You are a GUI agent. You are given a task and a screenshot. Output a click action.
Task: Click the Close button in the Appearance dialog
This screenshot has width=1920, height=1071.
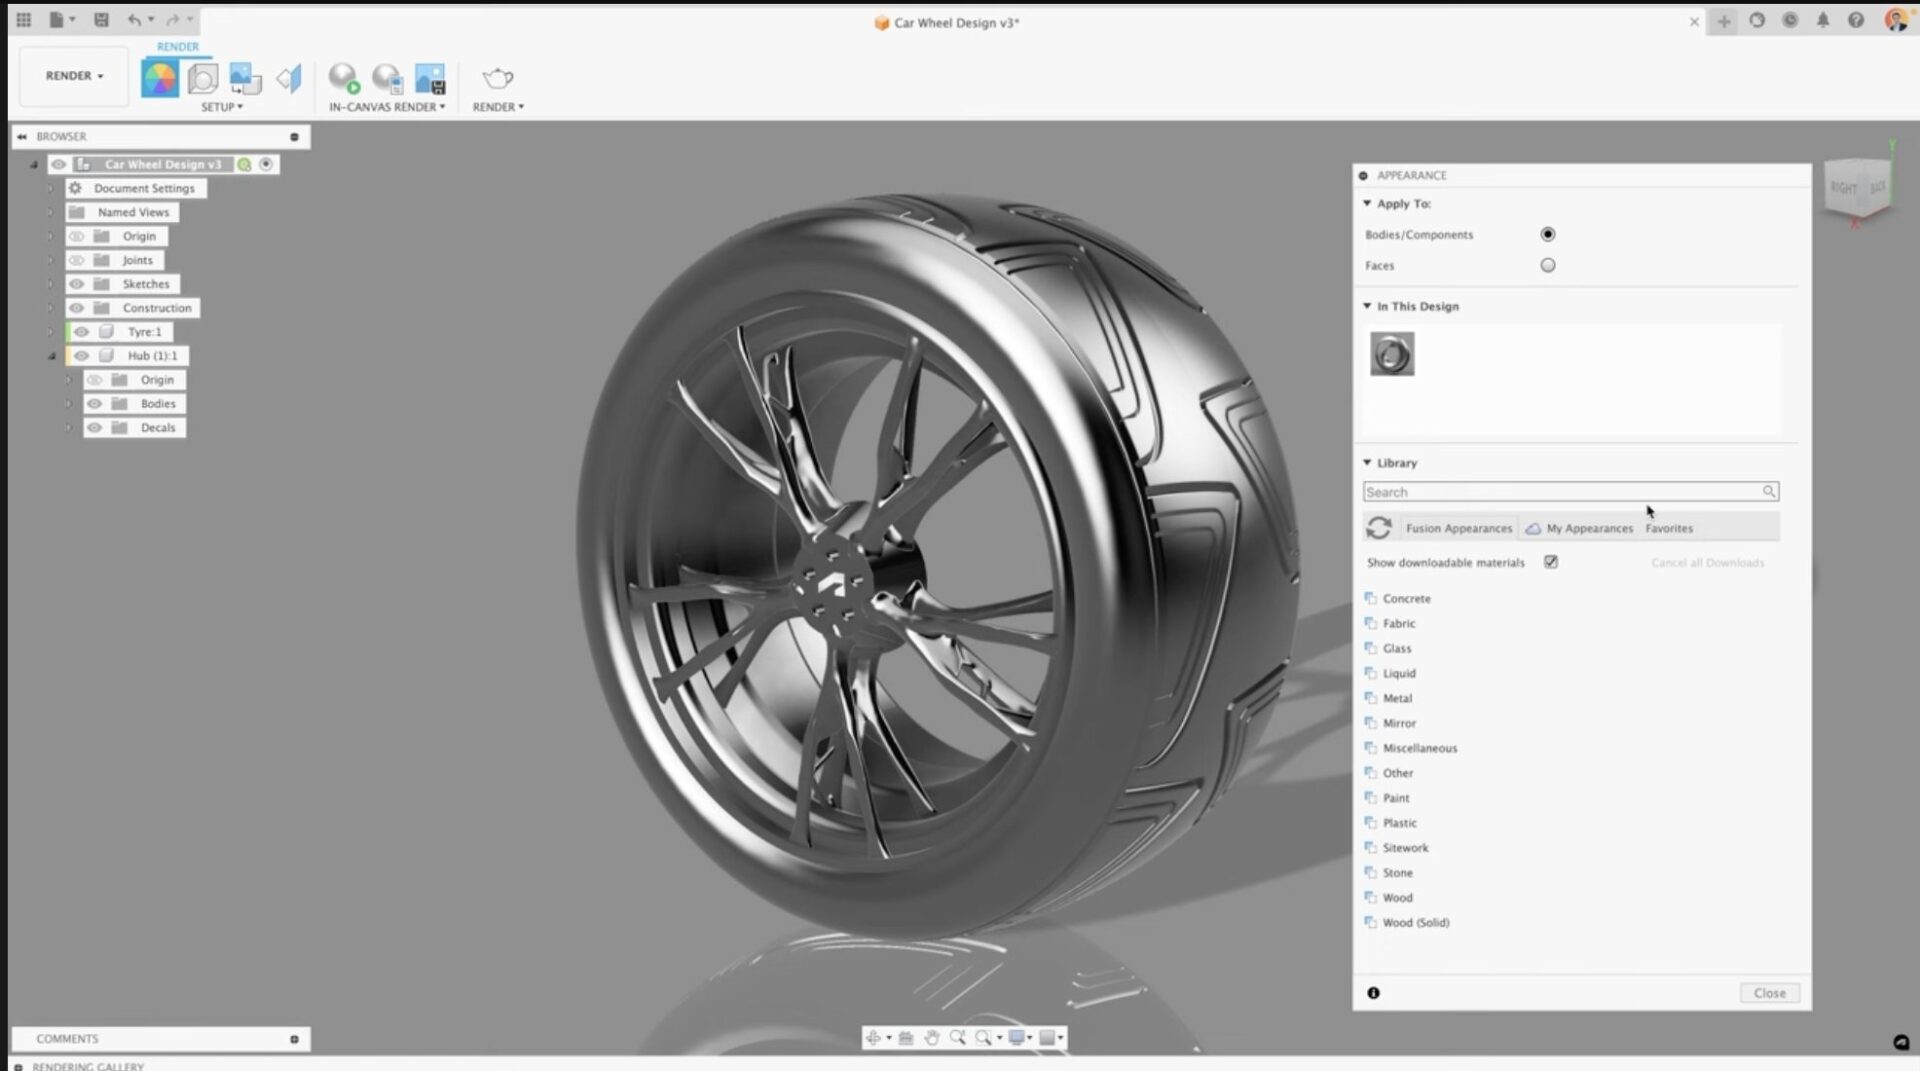1769,992
